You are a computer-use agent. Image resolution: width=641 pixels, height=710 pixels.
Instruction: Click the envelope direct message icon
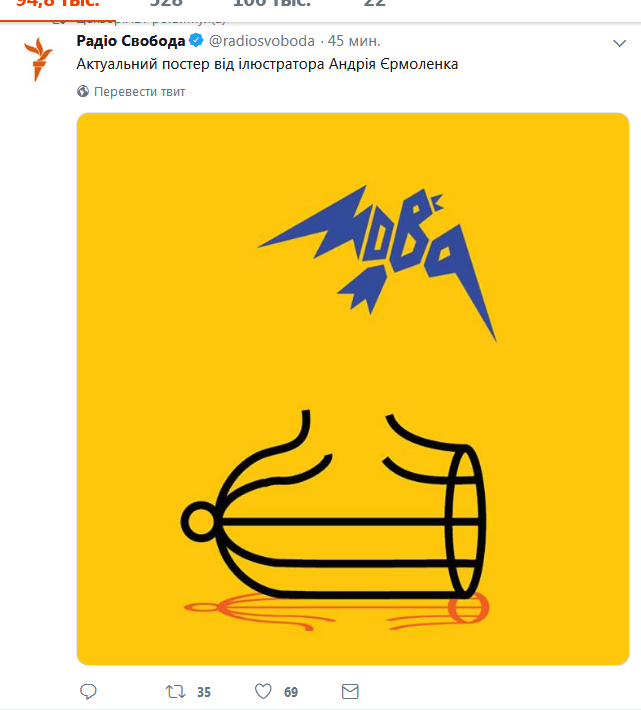pyautogui.click(x=350, y=691)
